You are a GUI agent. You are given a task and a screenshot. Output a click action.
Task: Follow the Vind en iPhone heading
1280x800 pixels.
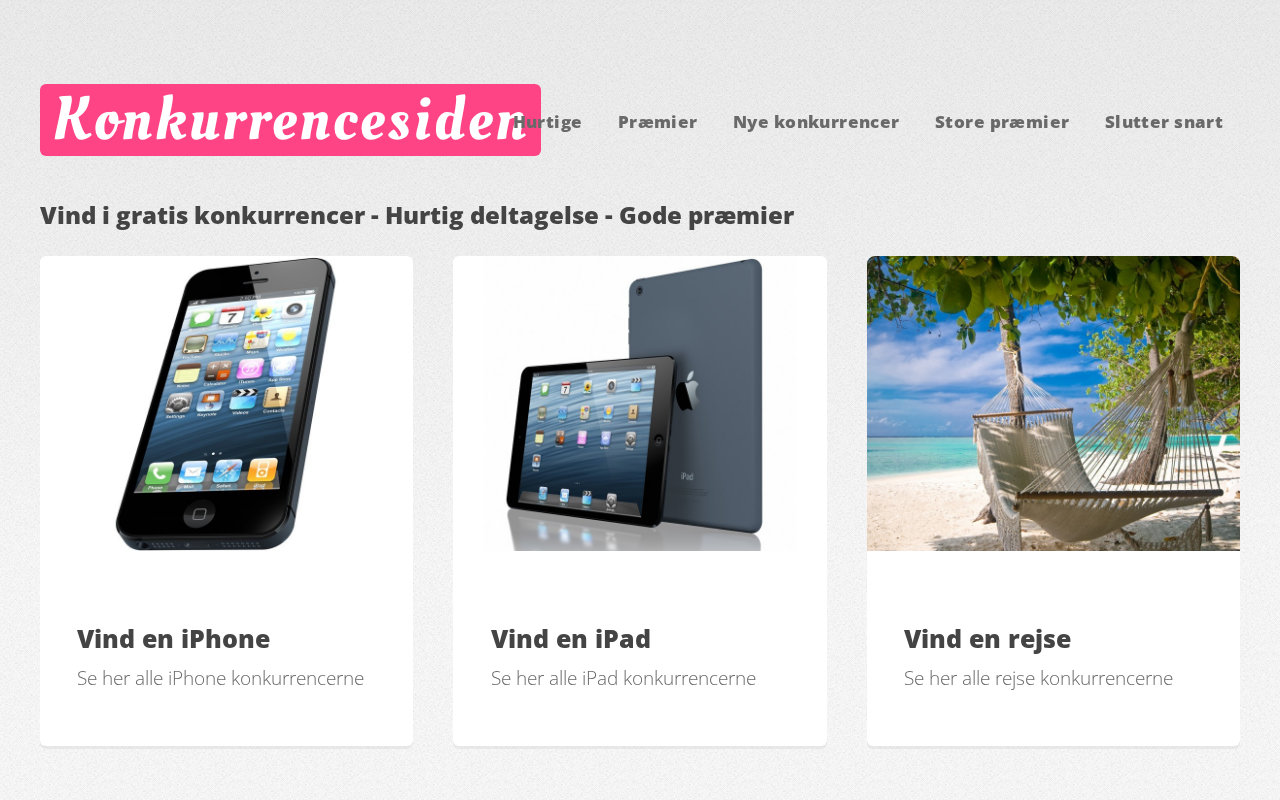click(173, 639)
